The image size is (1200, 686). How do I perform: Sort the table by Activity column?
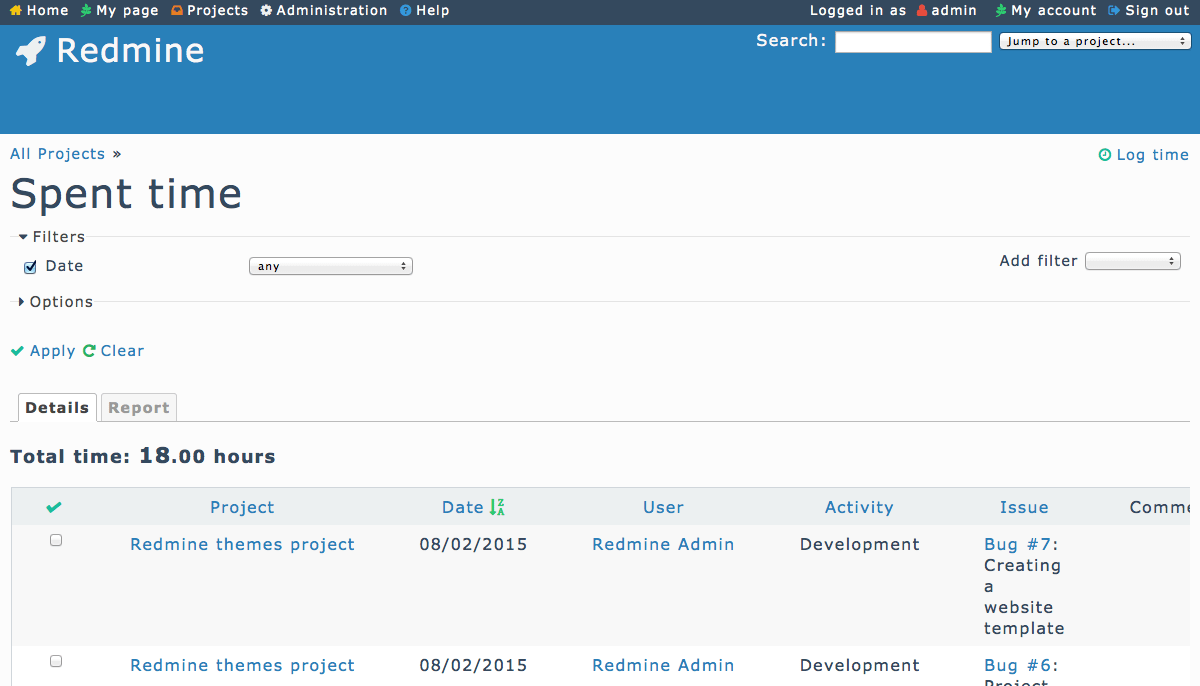tap(859, 508)
